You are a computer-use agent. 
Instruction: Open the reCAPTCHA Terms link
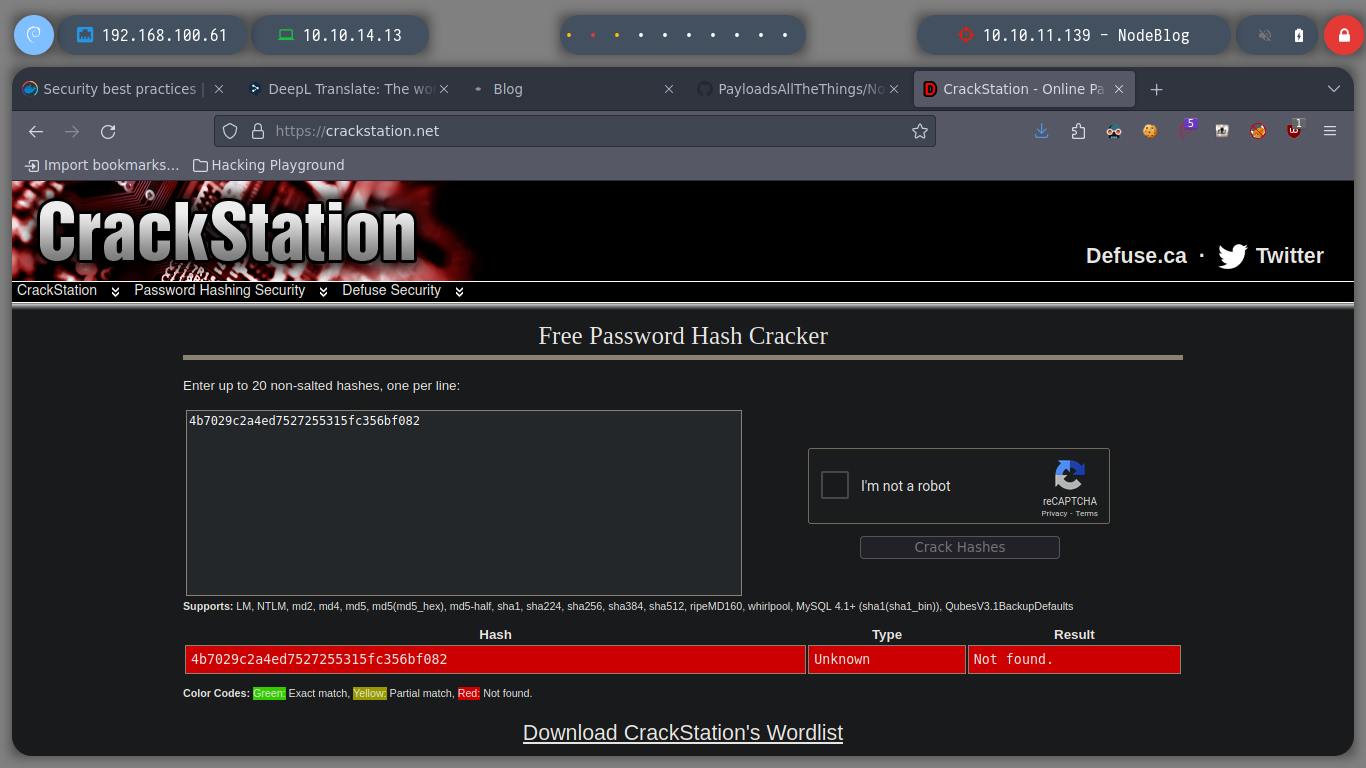point(1086,513)
